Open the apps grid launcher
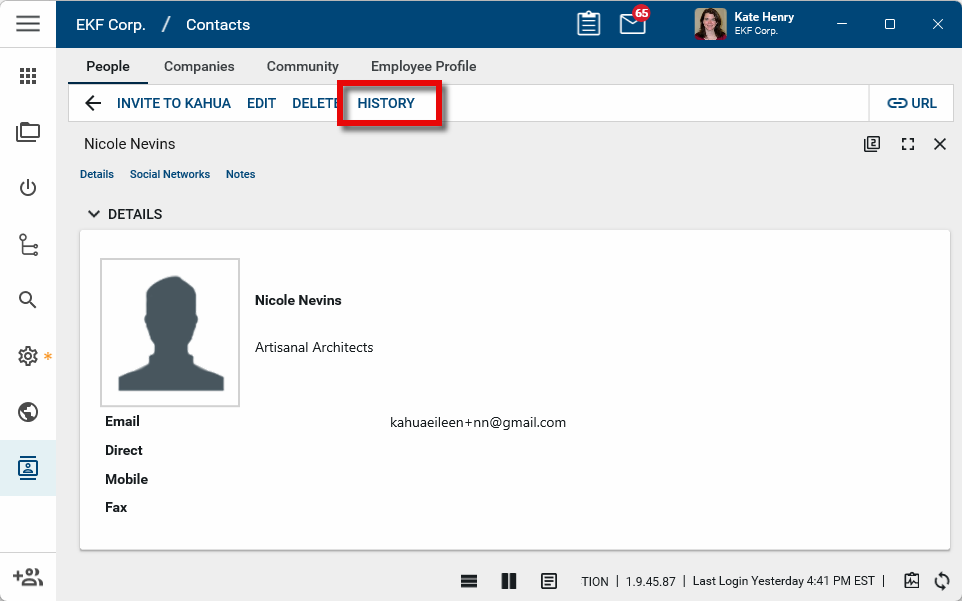This screenshot has height=601, width=962. click(x=28, y=77)
